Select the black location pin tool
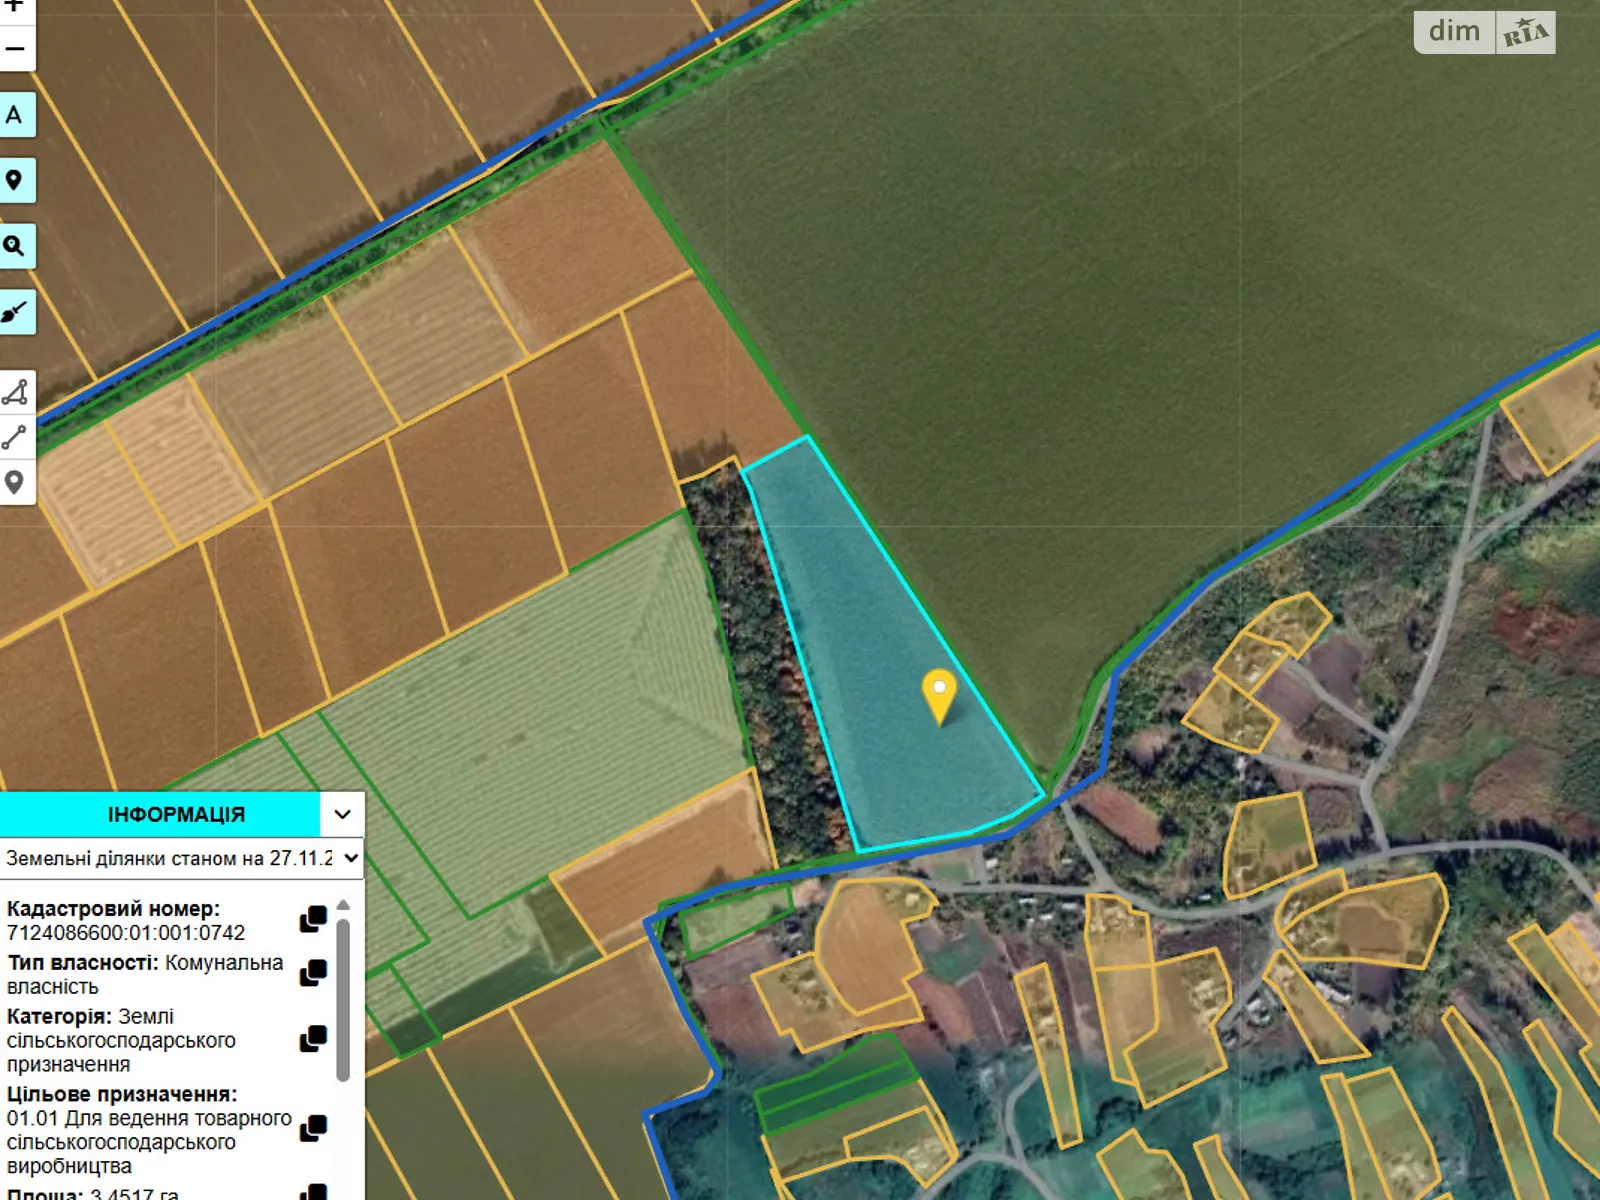This screenshot has width=1600, height=1200. point(15,181)
